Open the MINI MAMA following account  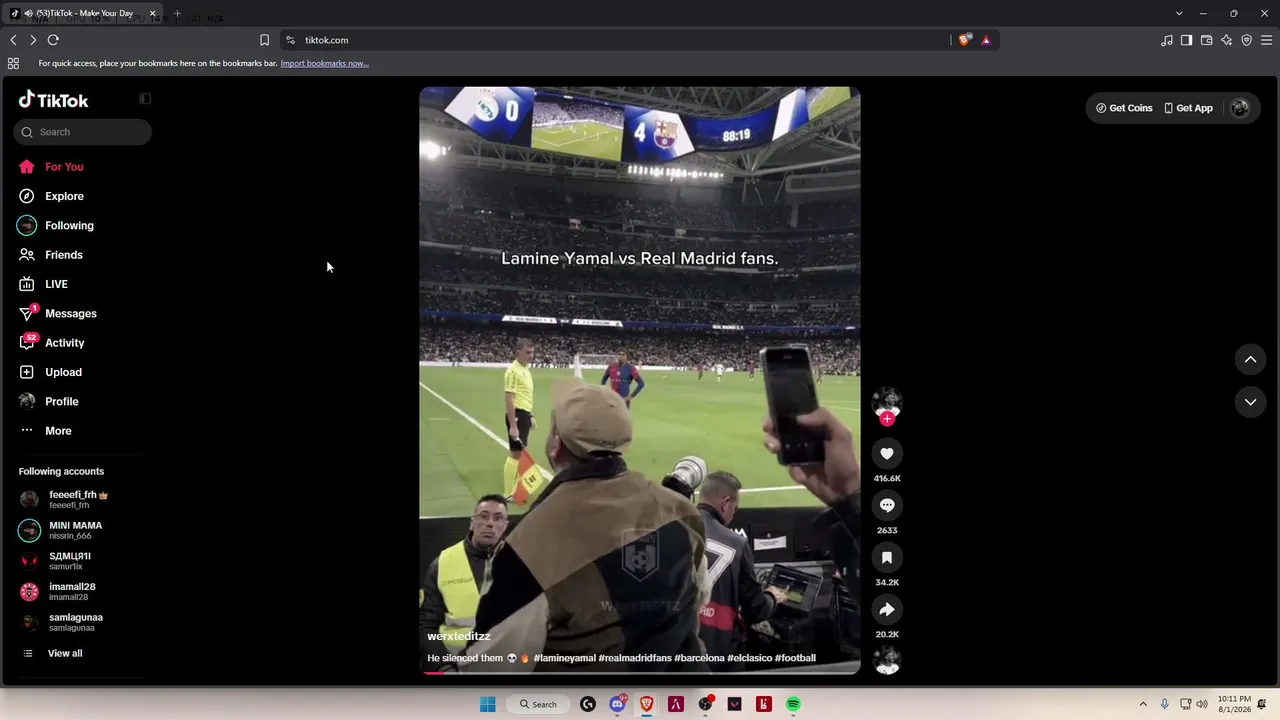coord(82,530)
